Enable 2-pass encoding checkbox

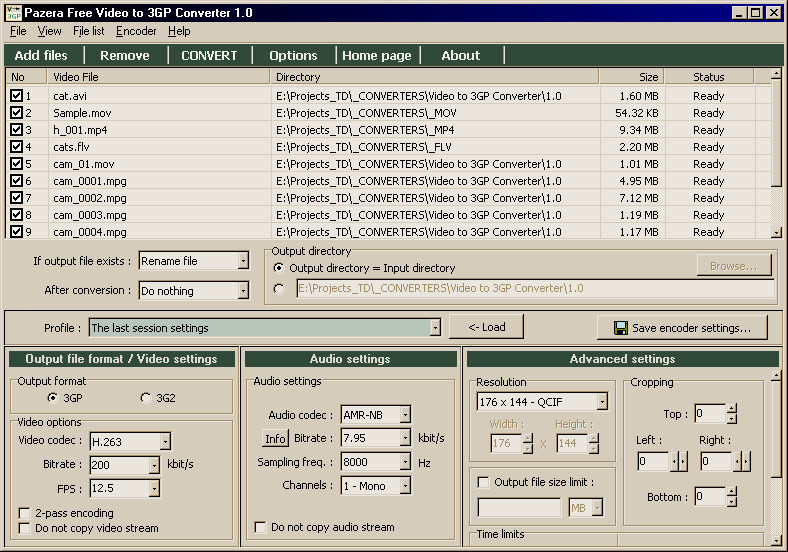click(24, 513)
